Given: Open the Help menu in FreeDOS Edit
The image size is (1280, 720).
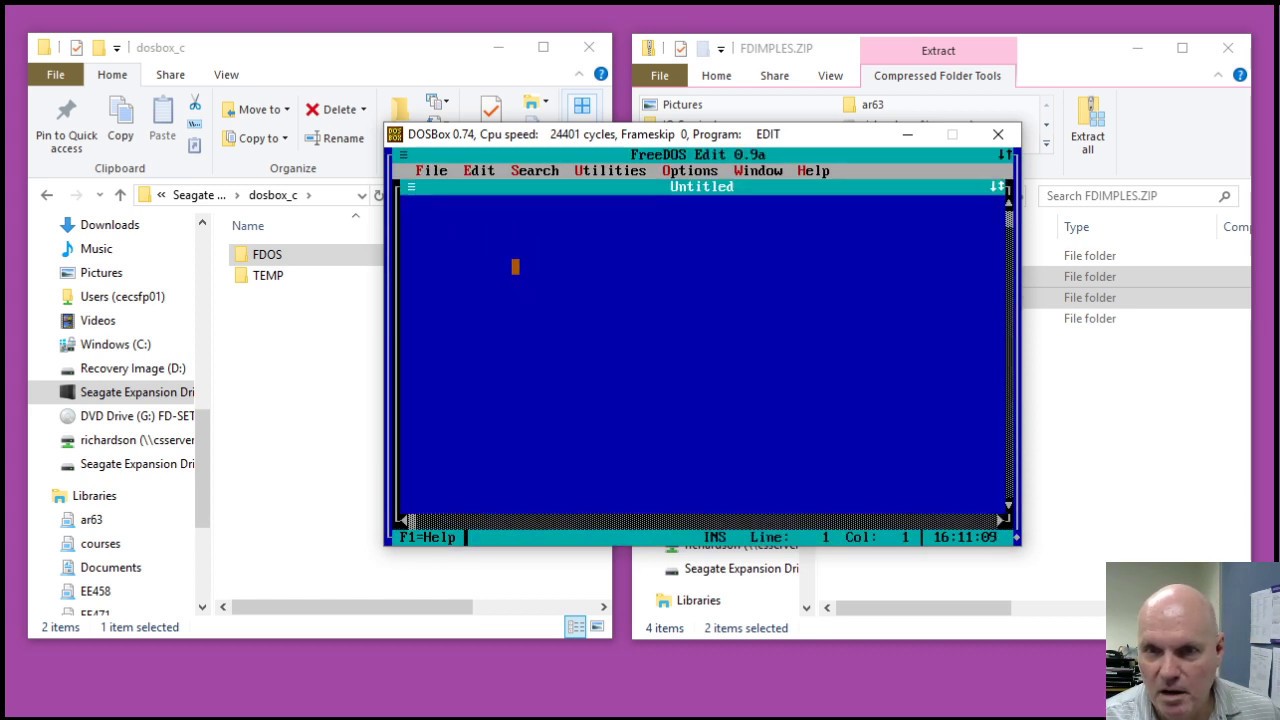Looking at the screenshot, I should [x=813, y=171].
